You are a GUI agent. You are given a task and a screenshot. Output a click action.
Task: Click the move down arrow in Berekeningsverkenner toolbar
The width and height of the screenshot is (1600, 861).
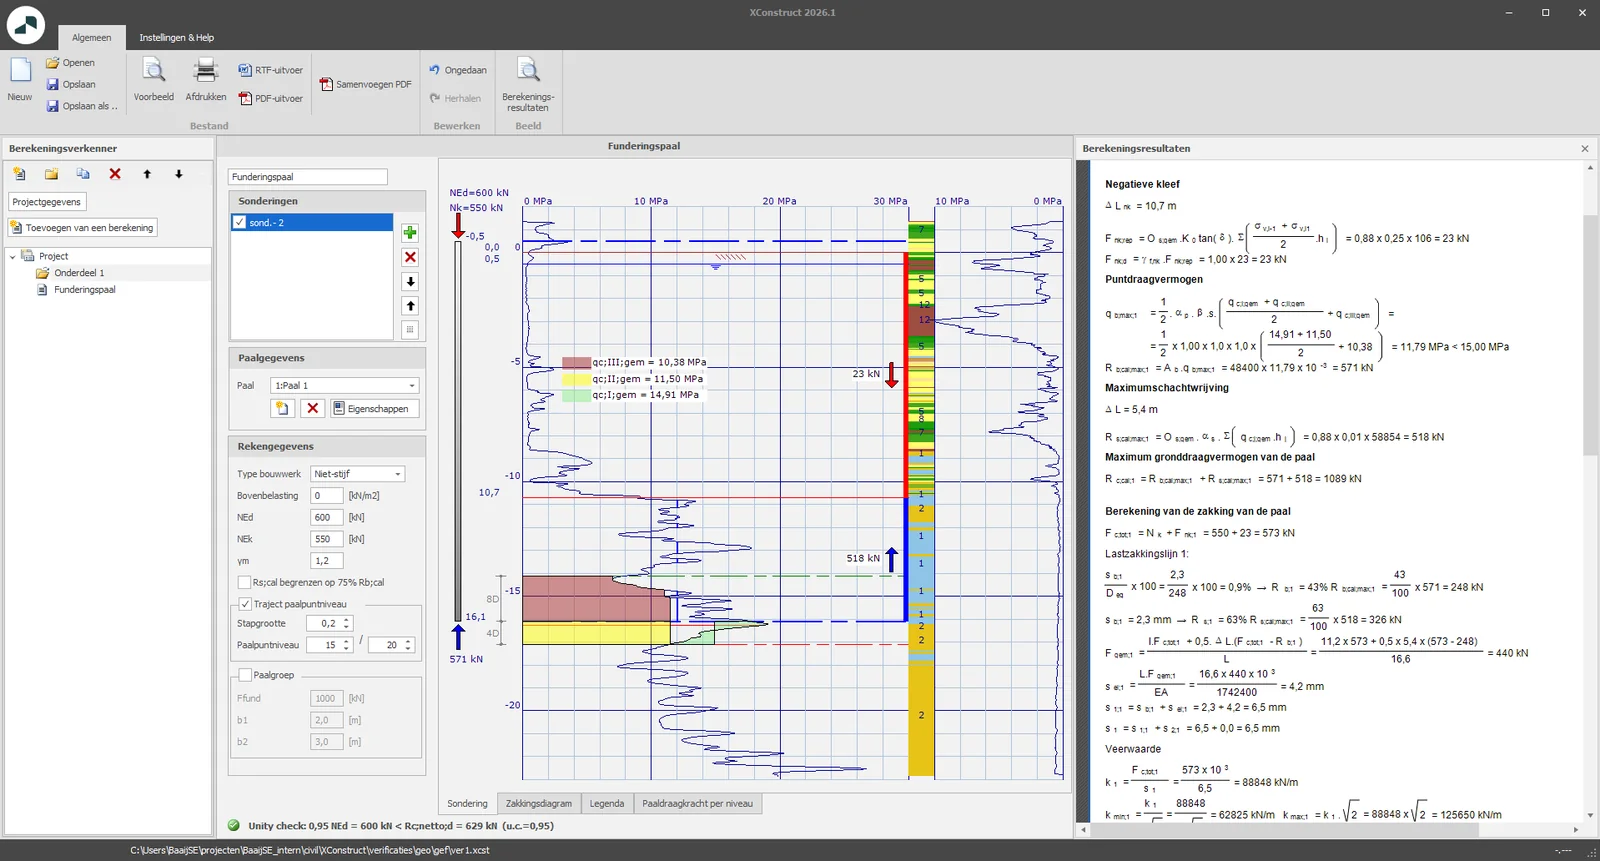pos(179,174)
